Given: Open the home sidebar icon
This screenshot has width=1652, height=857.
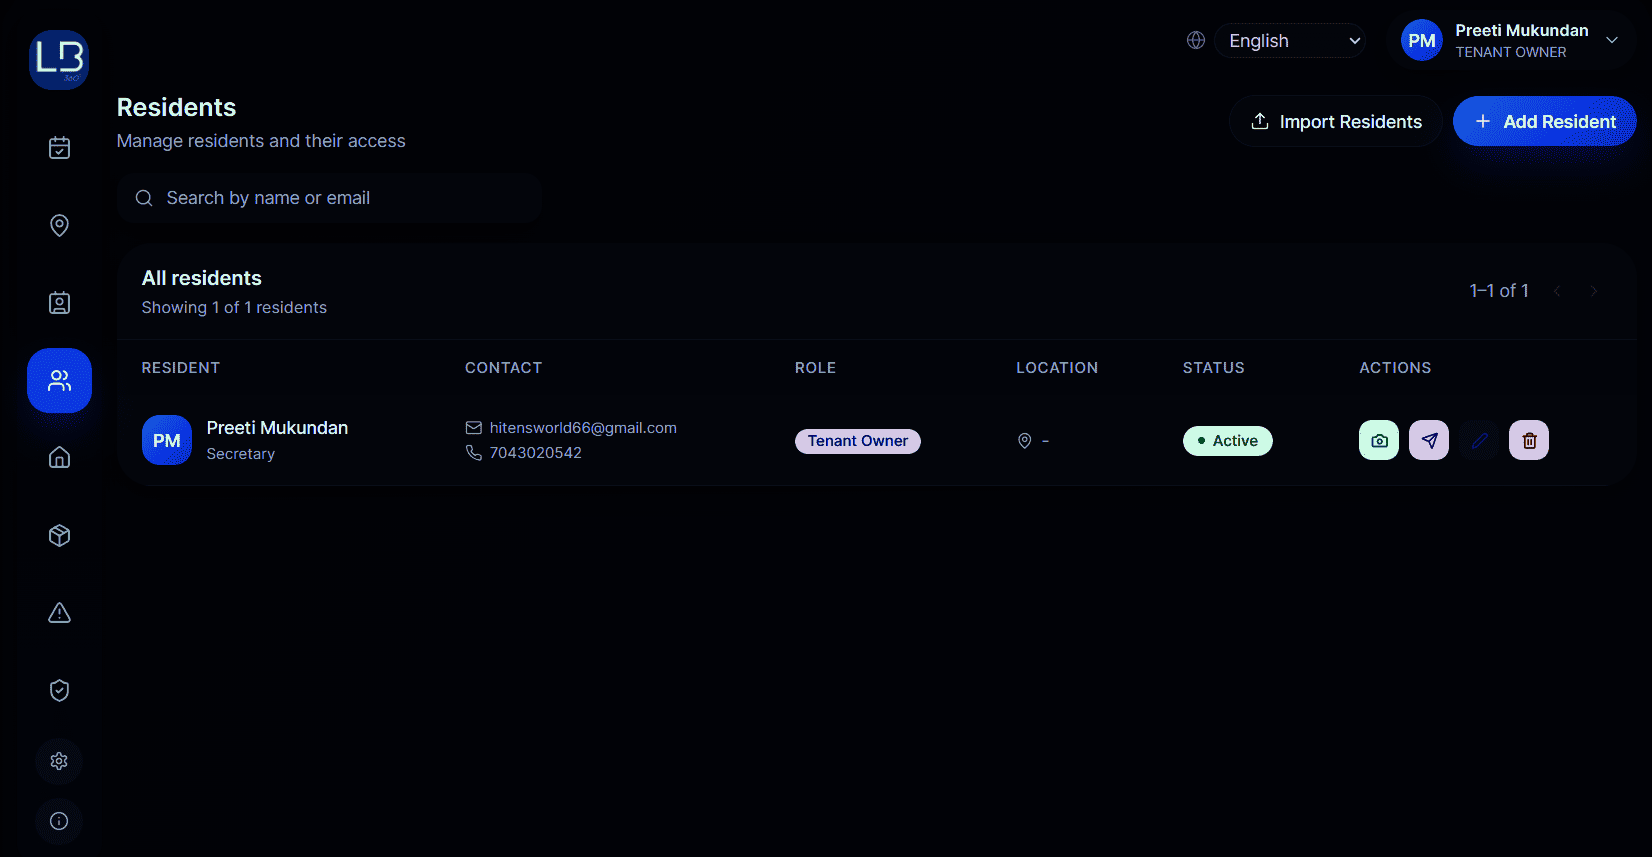Looking at the screenshot, I should (x=59, y=458).
